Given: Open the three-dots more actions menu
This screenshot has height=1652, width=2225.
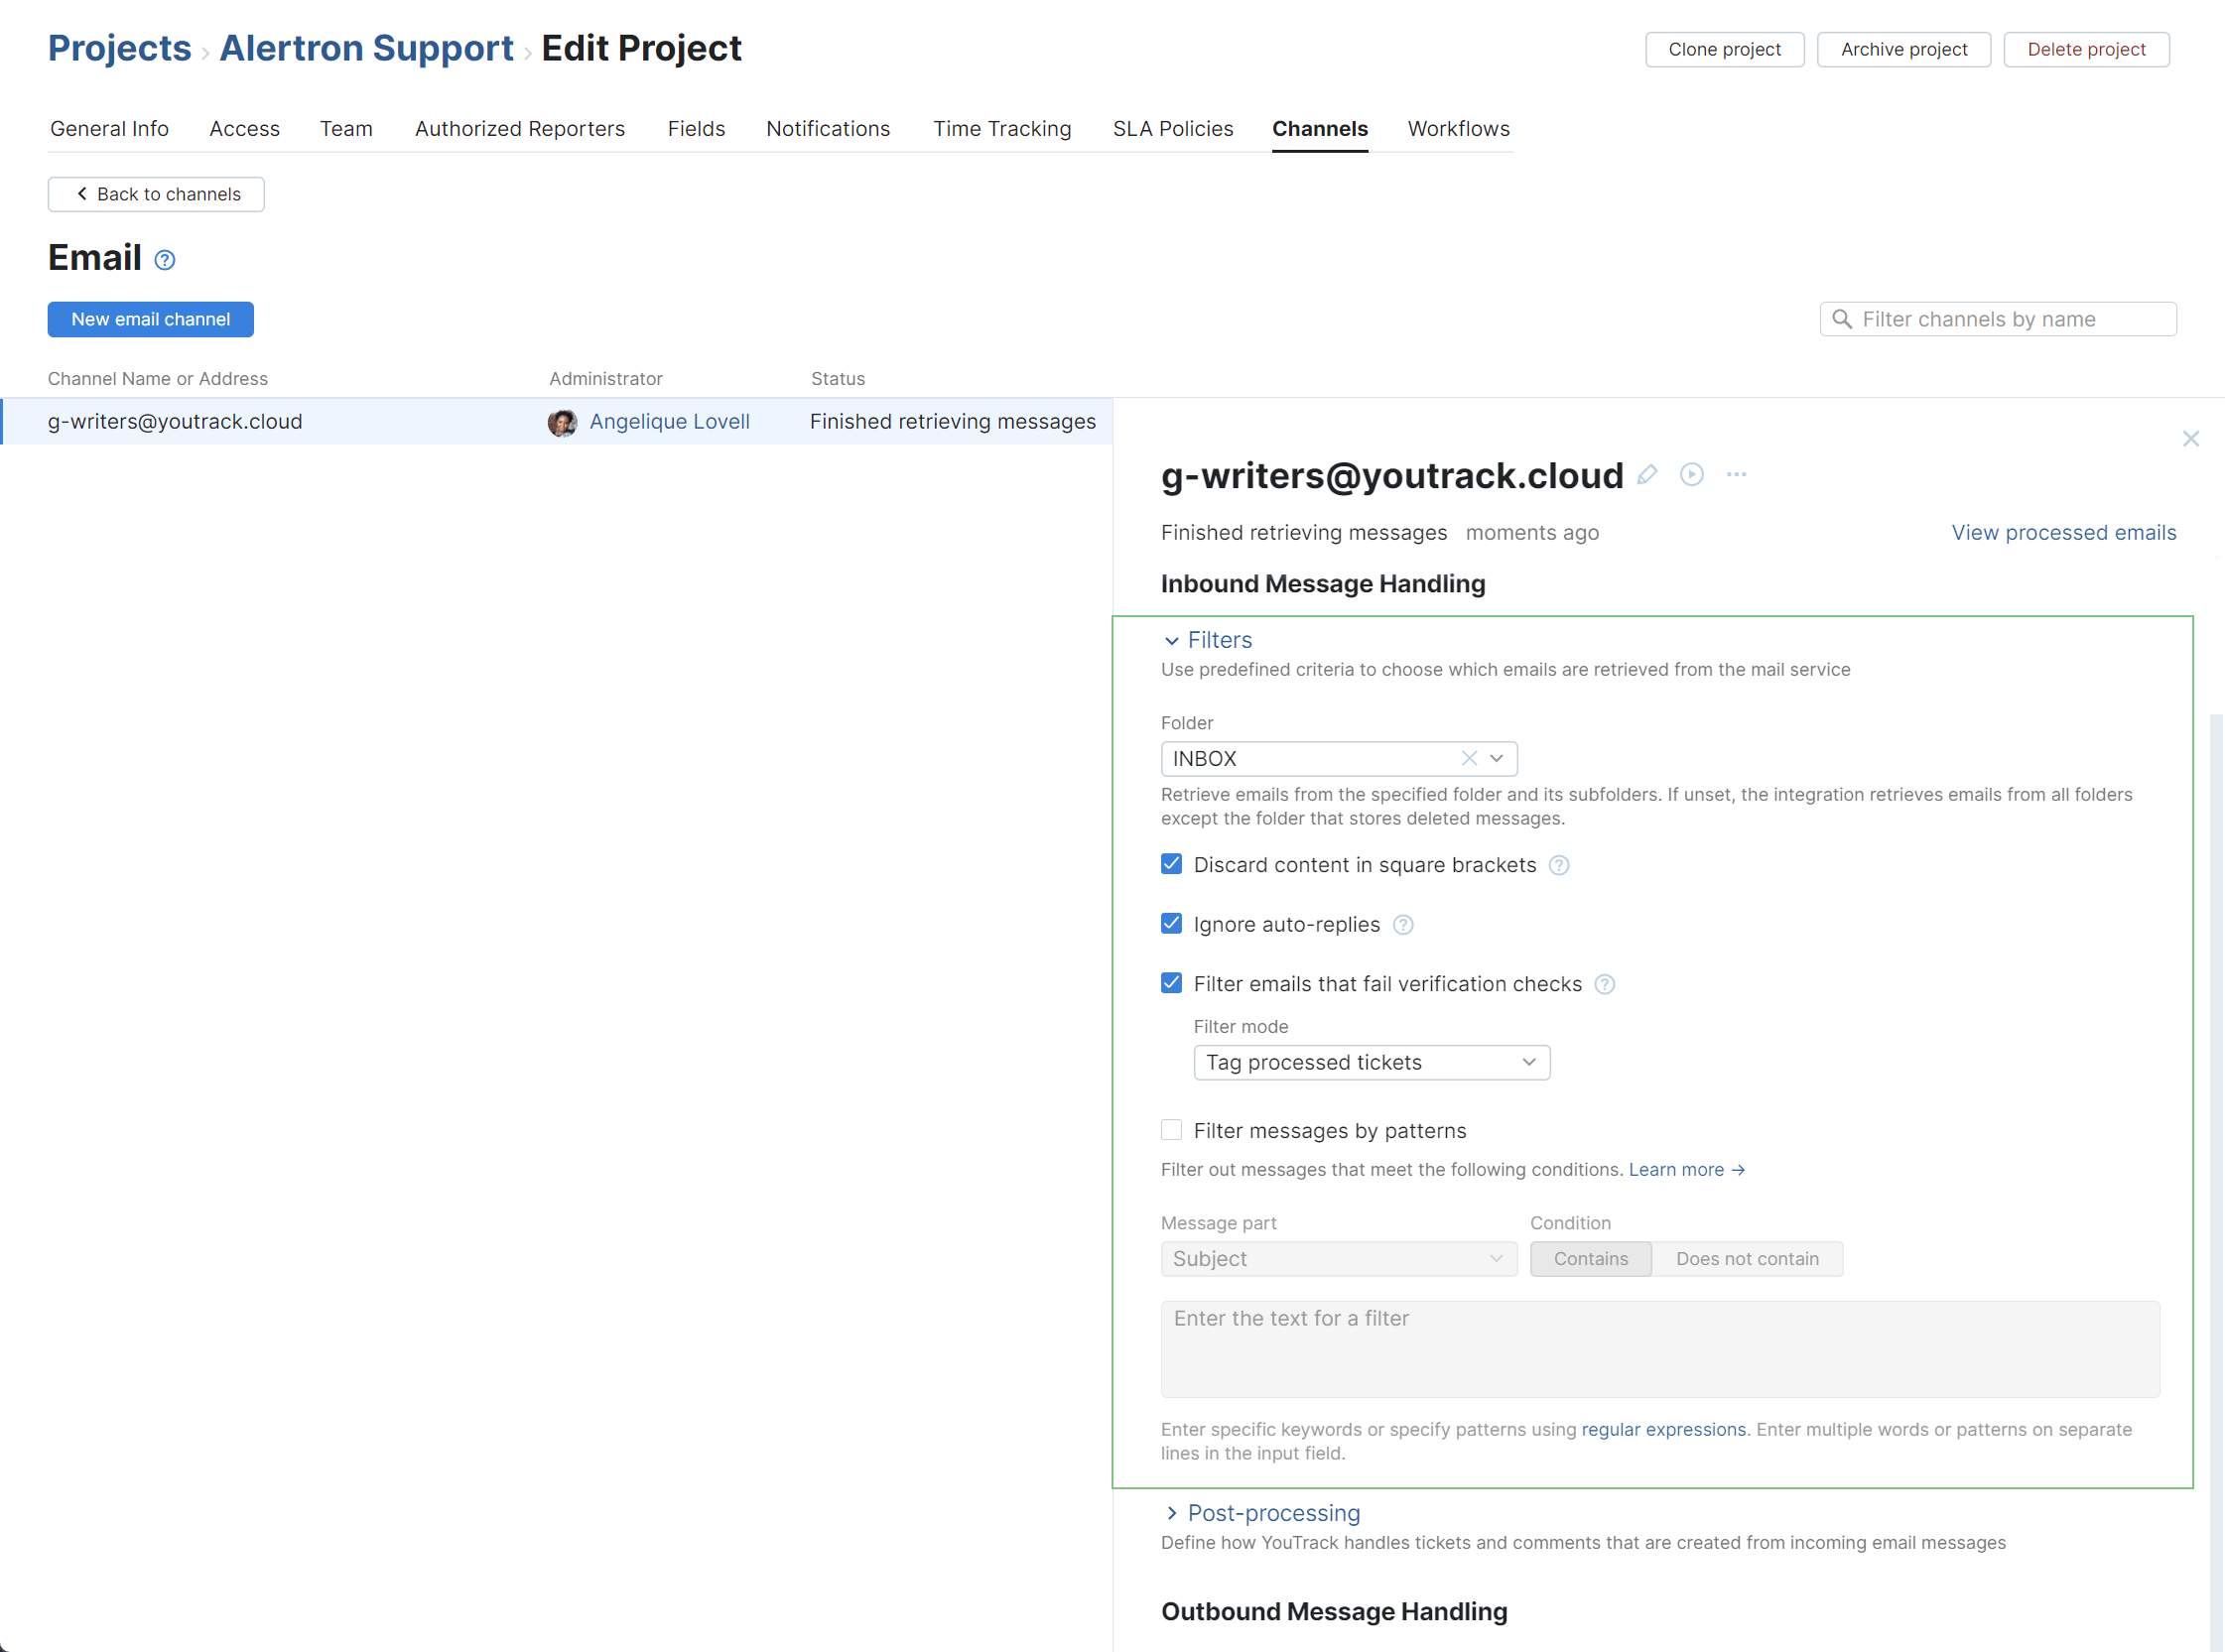Looking at the screenshot, I should [x=1736, y=475].
